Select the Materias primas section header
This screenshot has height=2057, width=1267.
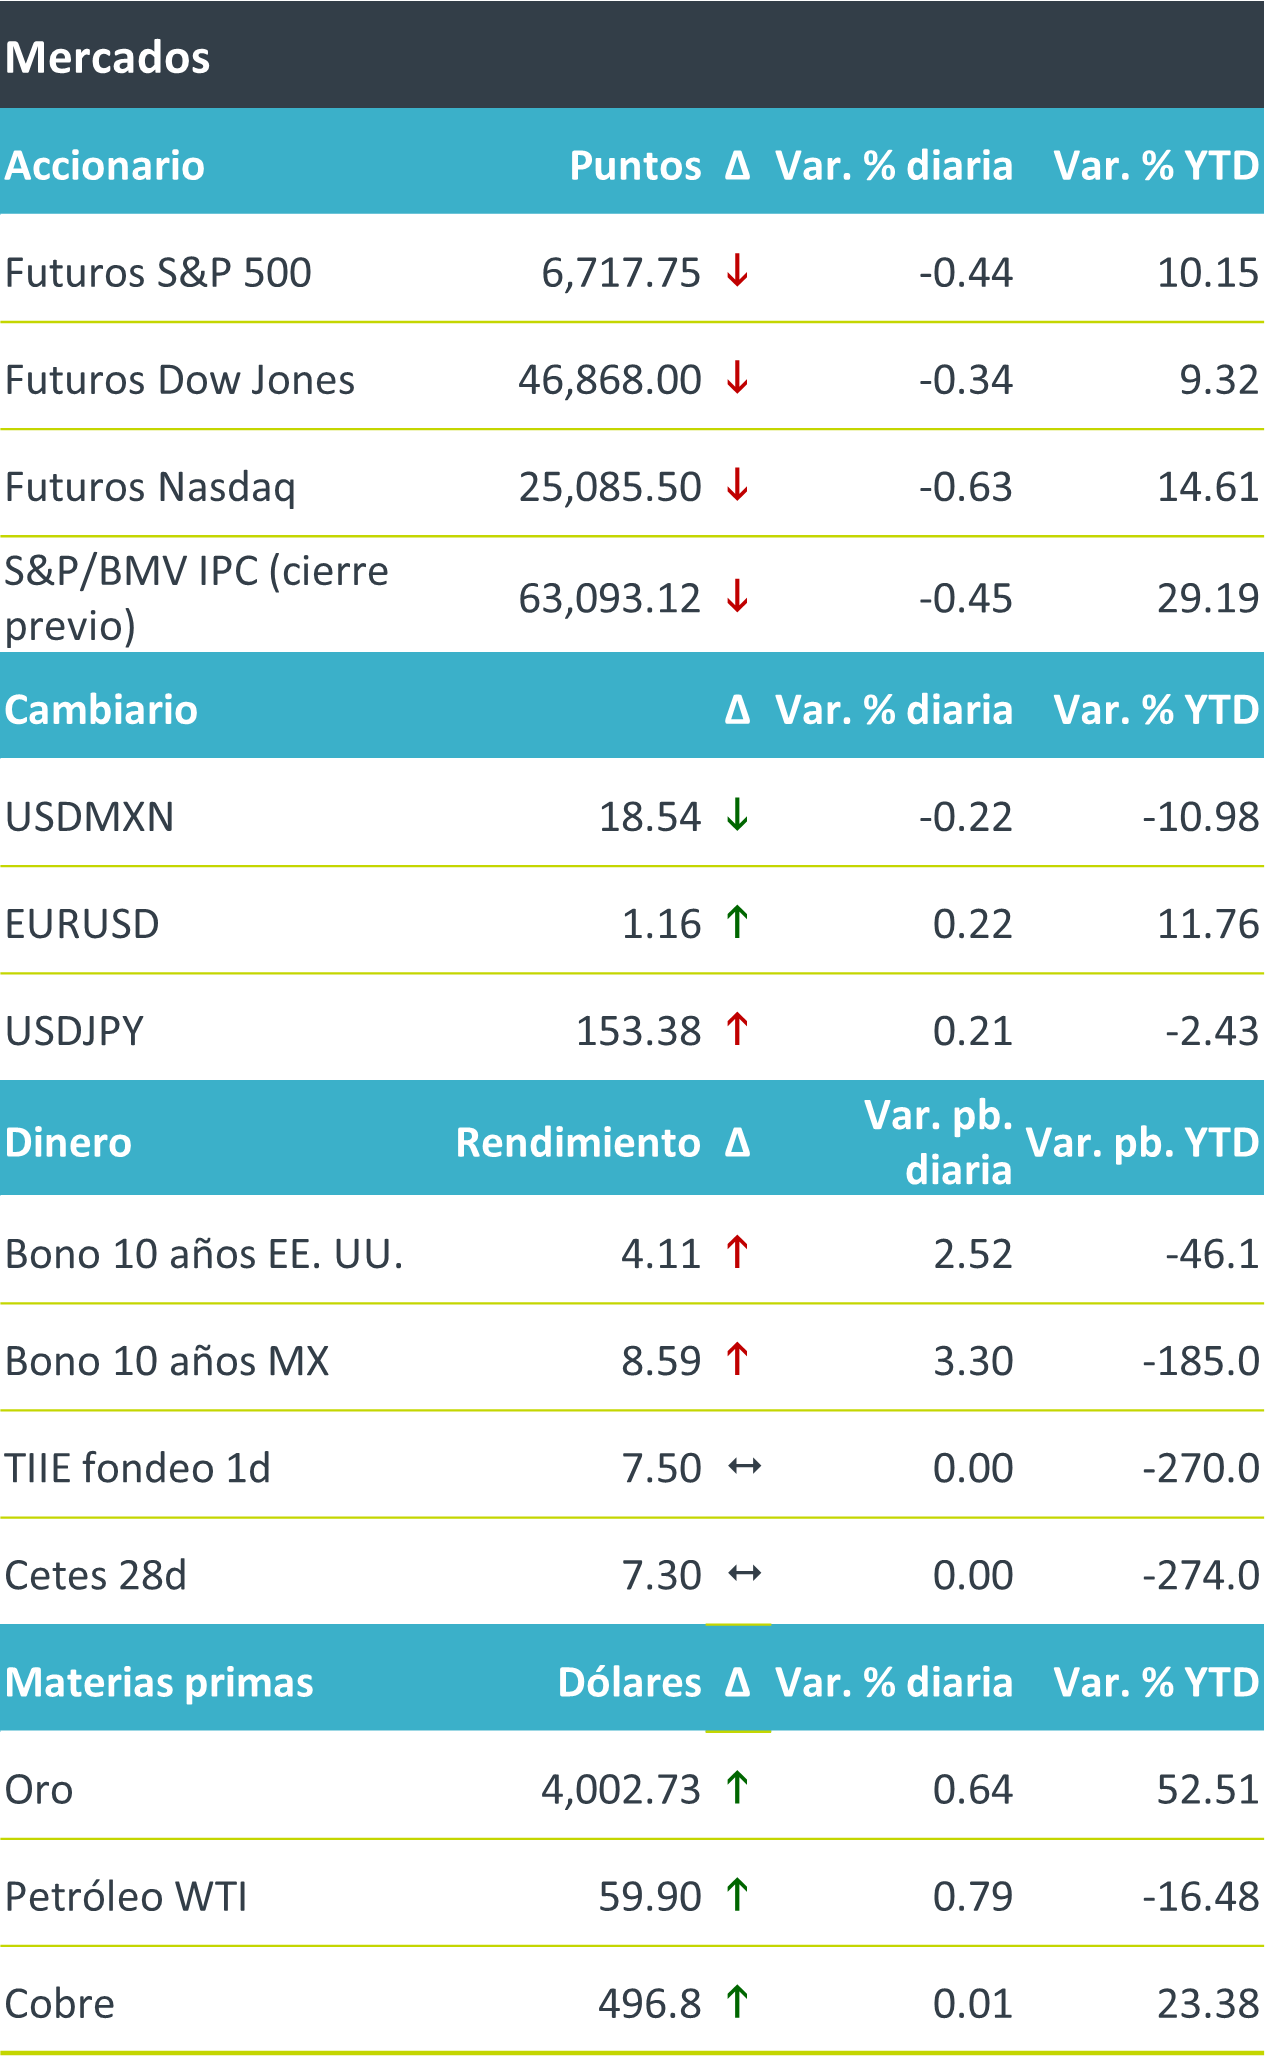(159, 1682)
